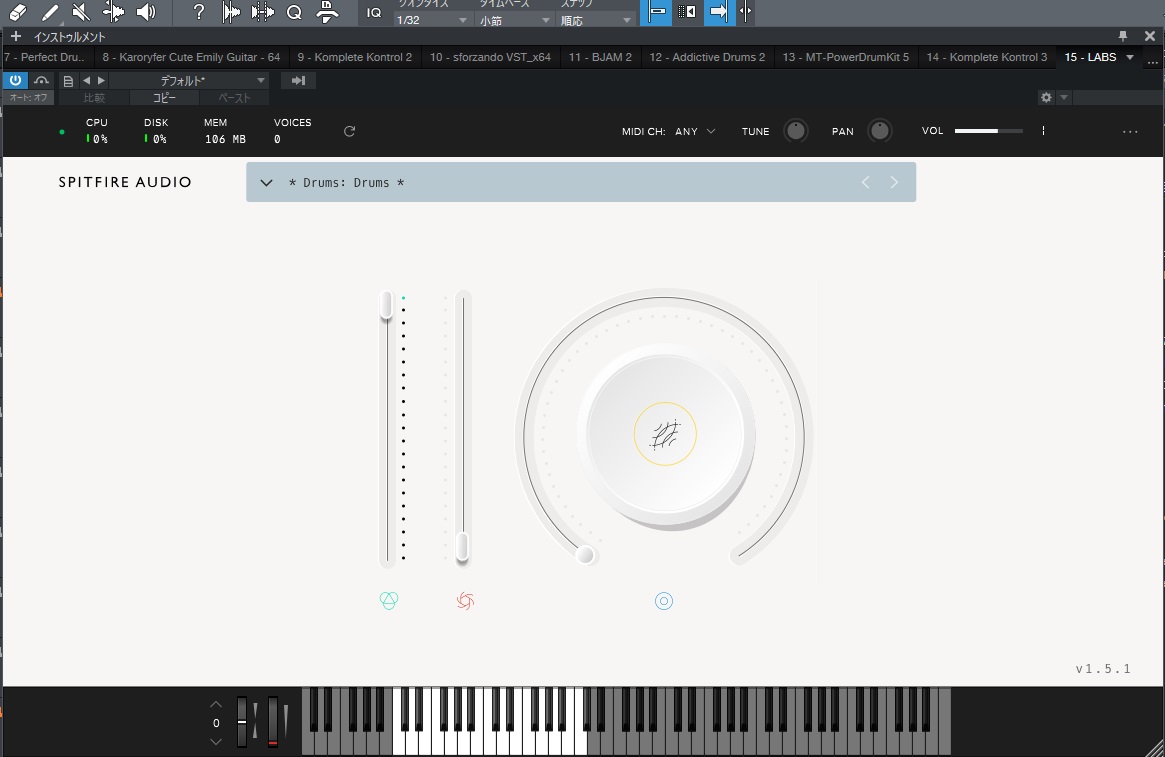Toggle the IQ input quantize button
Viewport: 1165px width, 757px height.
click(374, 12)
